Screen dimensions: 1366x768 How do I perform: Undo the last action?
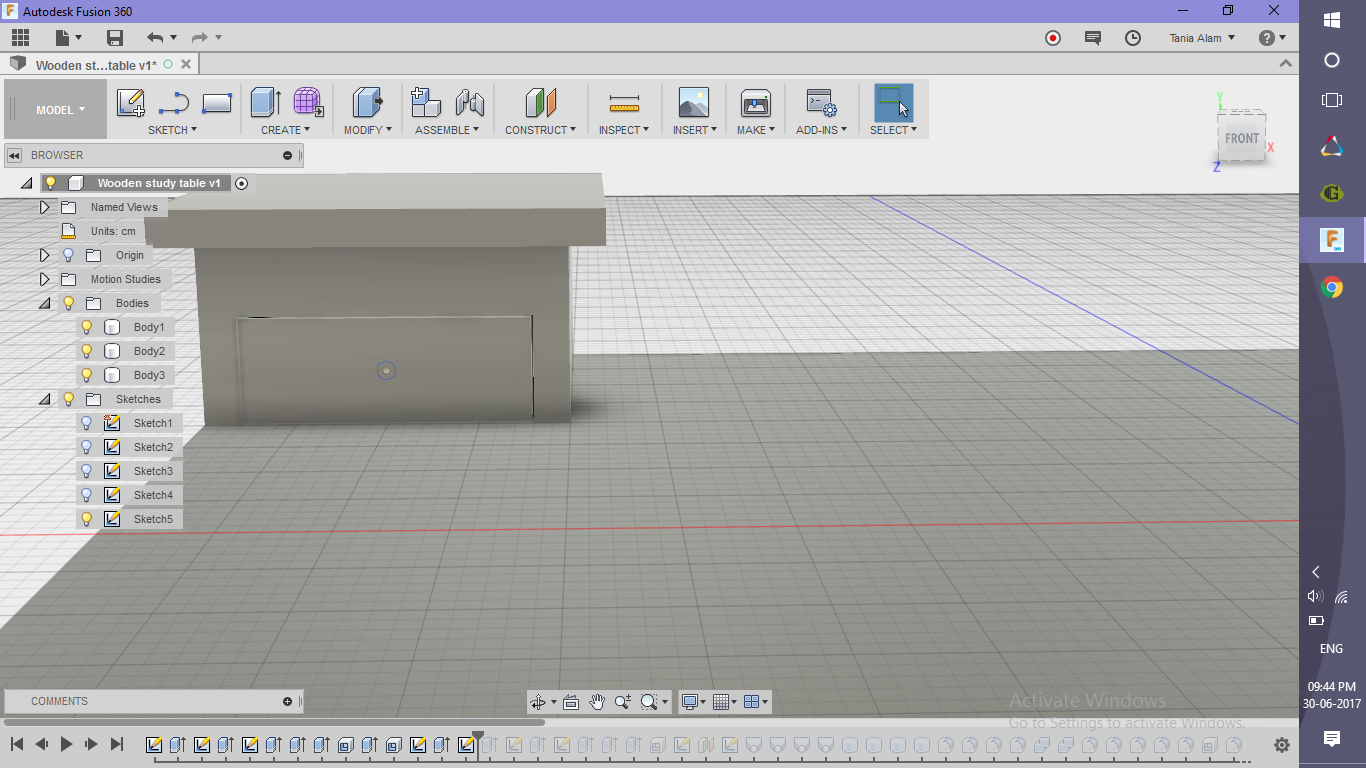click(x=155, y=38)
